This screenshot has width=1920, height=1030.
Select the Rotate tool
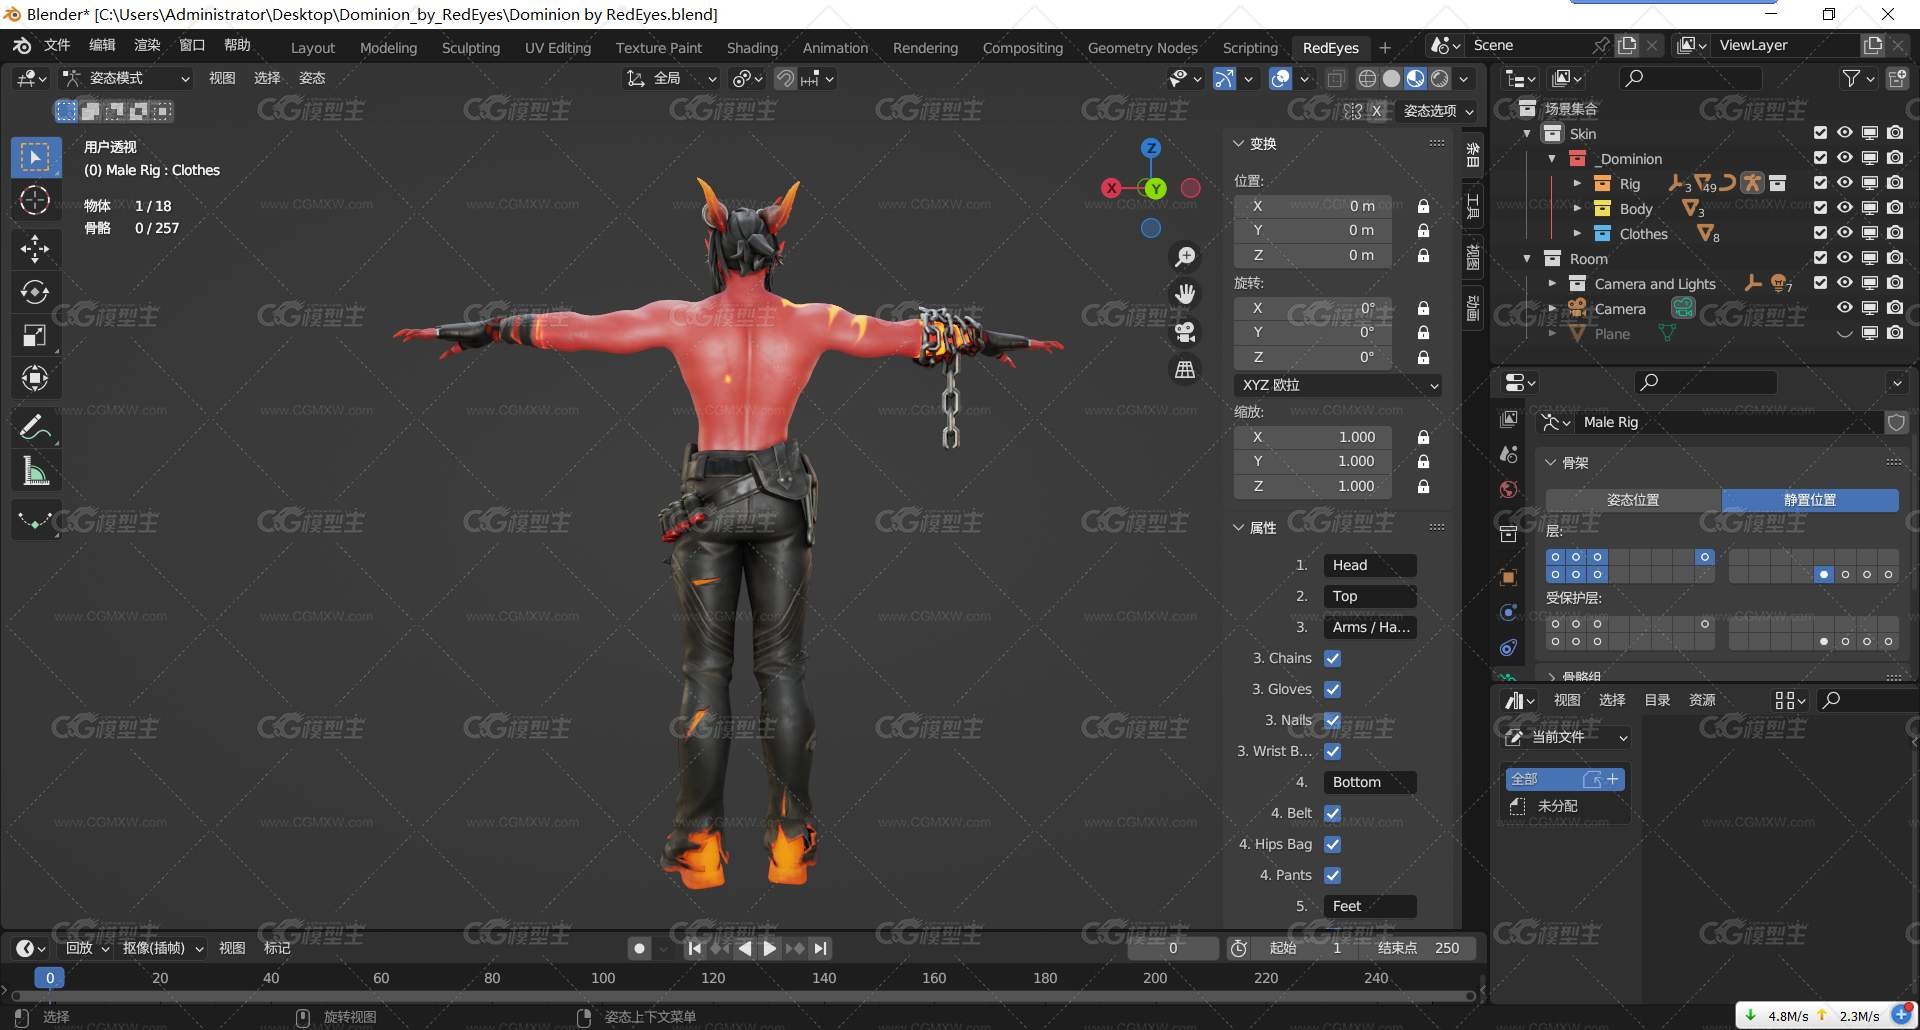click(35, 292)
